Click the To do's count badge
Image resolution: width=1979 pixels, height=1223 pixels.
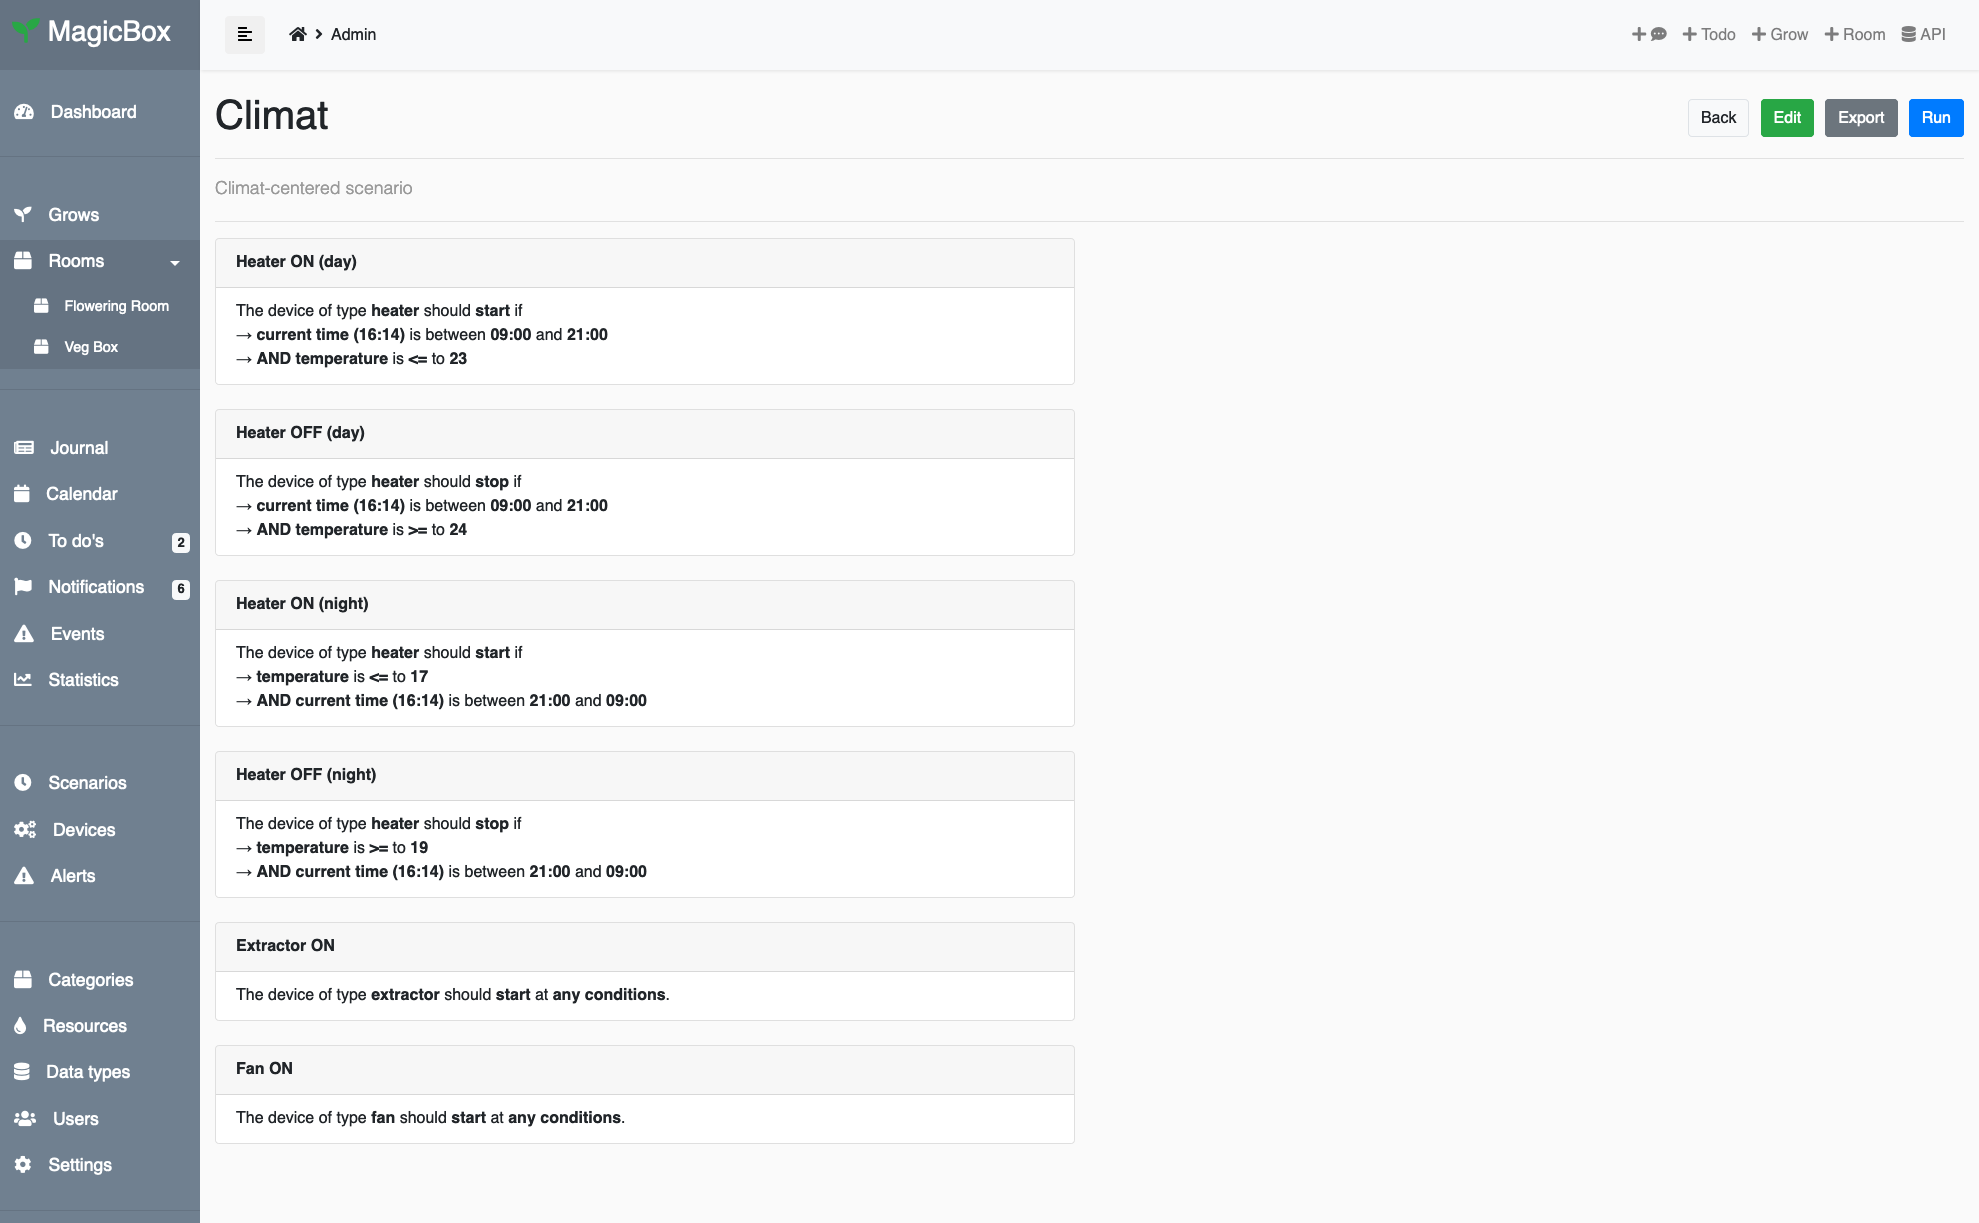(x=181, y=542)
